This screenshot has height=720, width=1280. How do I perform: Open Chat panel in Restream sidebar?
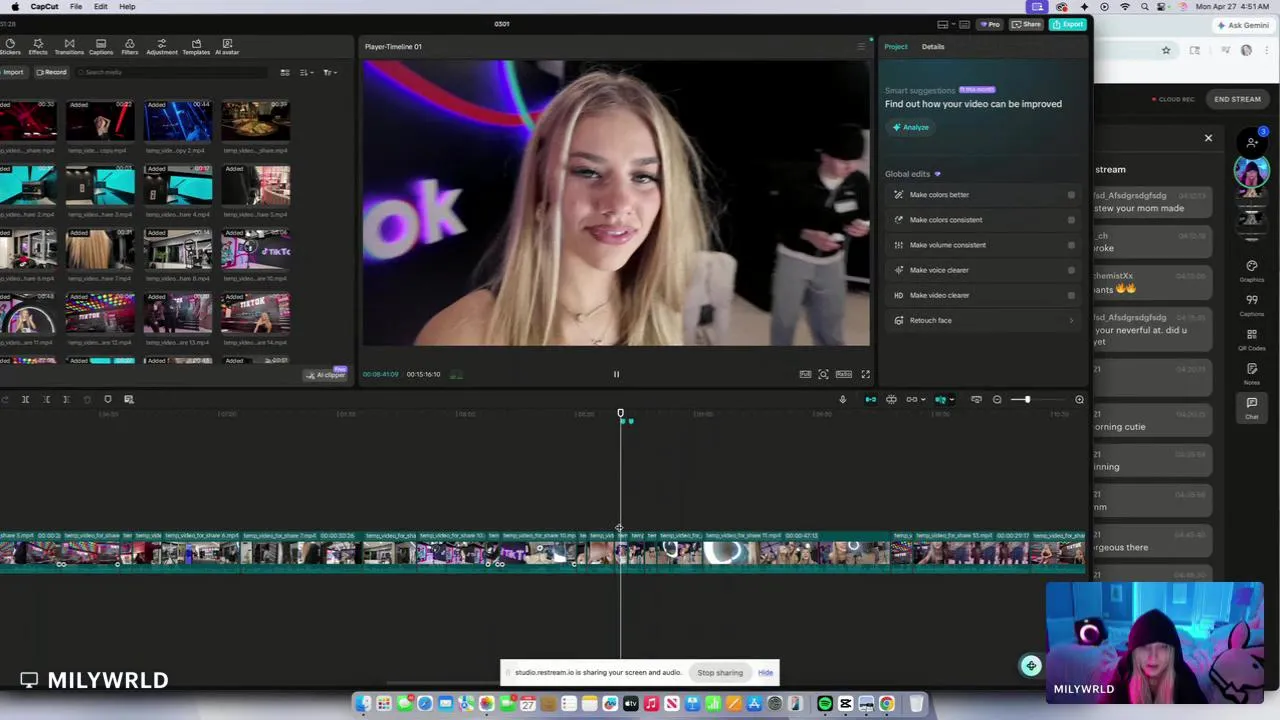point(1251,407)
